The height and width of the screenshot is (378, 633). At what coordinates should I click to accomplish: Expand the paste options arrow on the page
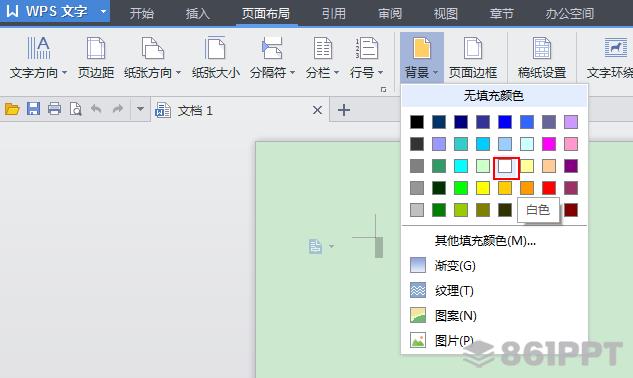[331, 246]
